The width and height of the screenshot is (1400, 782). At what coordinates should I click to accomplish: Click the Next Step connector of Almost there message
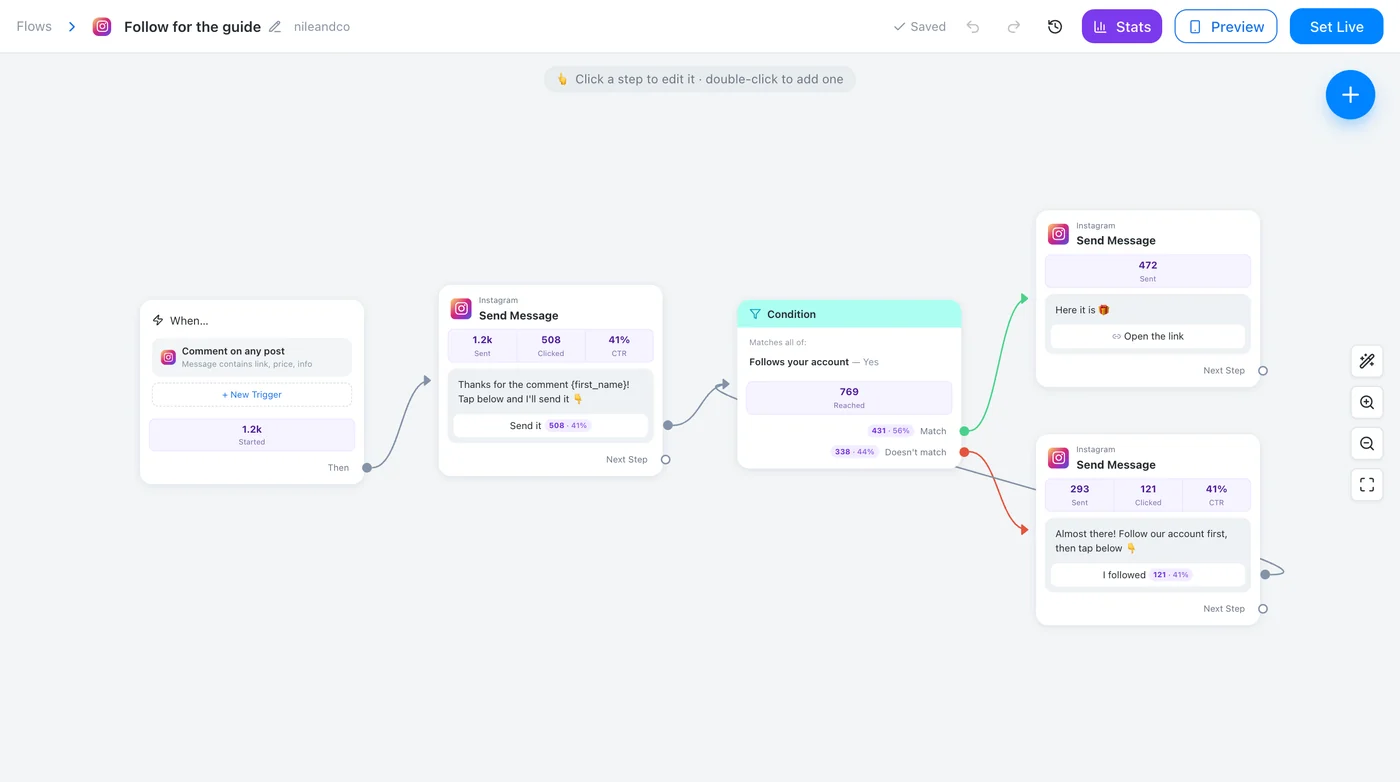pyautogui.click(x=1263, y=609)
